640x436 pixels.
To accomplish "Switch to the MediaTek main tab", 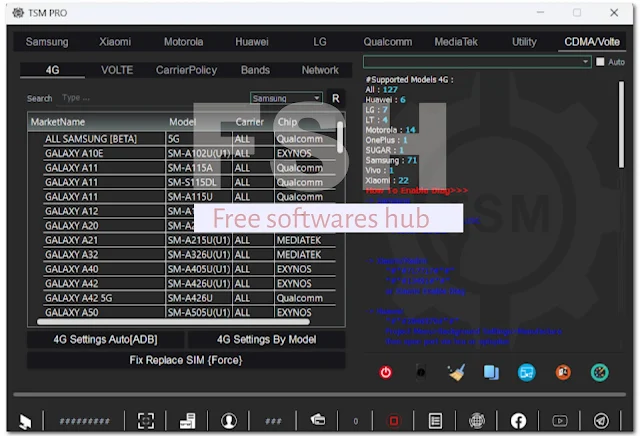I will click(x=456, y=42).
